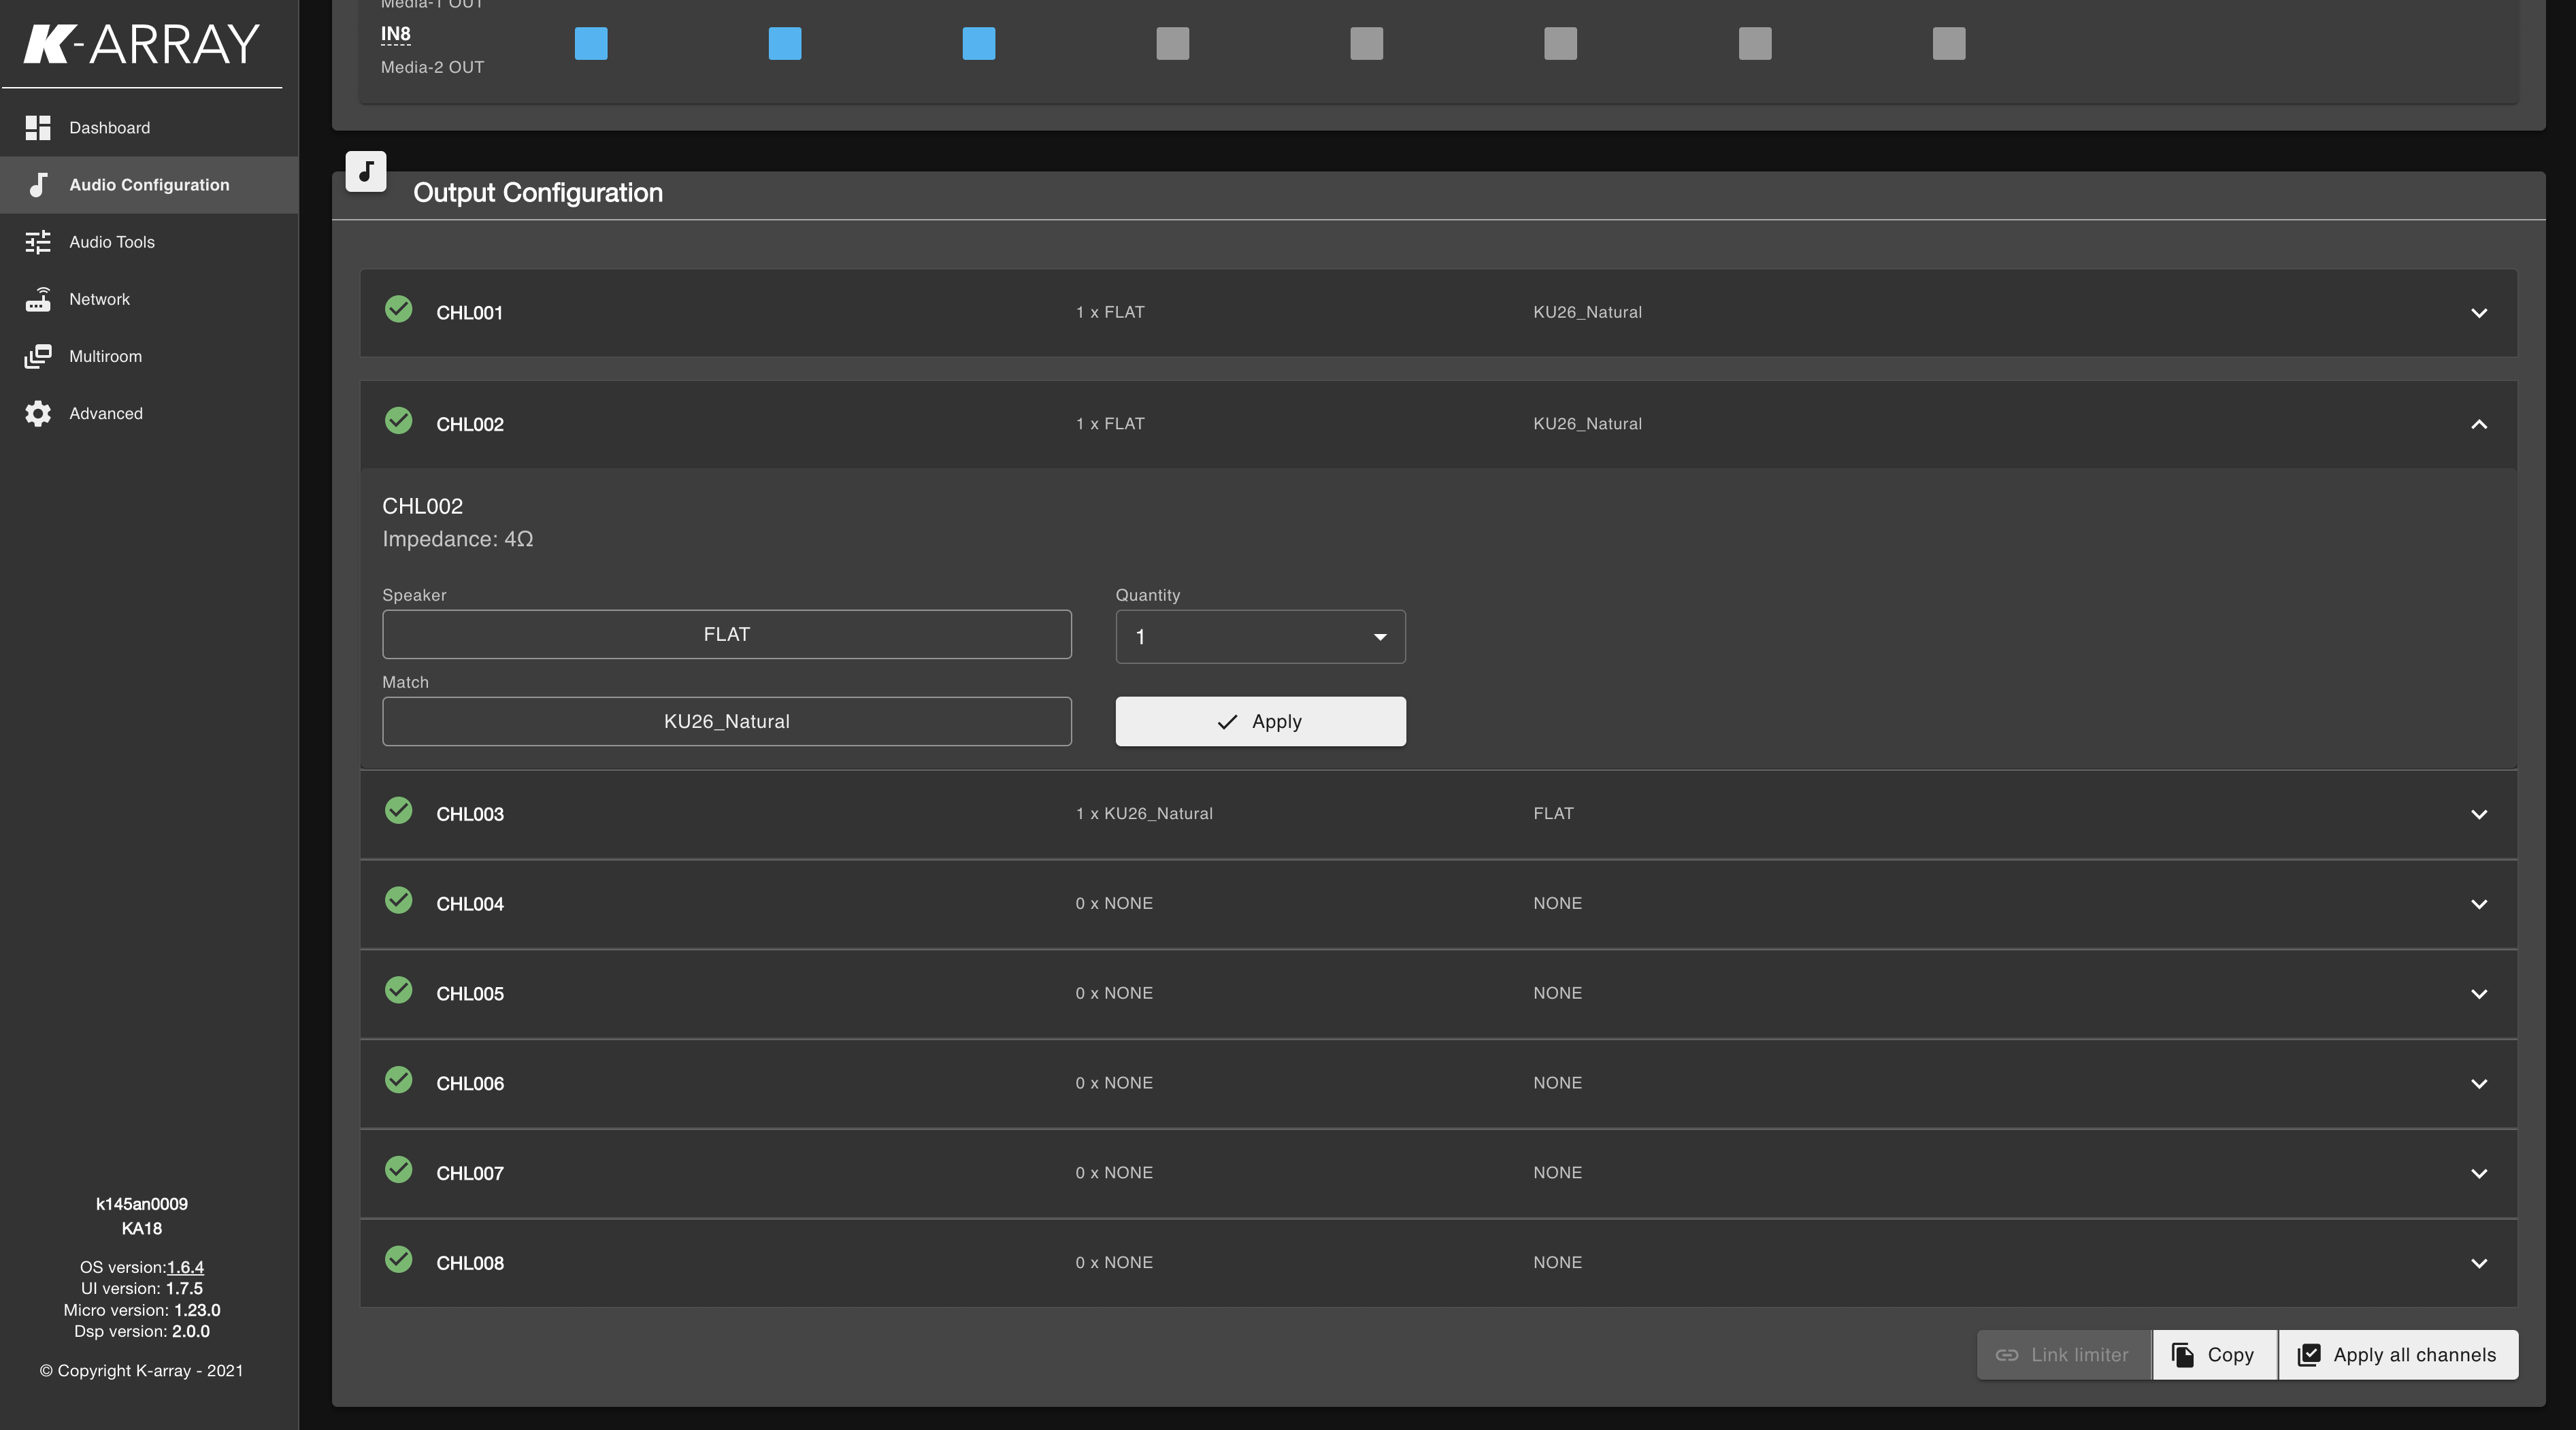Click the IN8 input label
Image resolution: width=2576 pixels, height=1430 pixels.
[x=396, y=34]
